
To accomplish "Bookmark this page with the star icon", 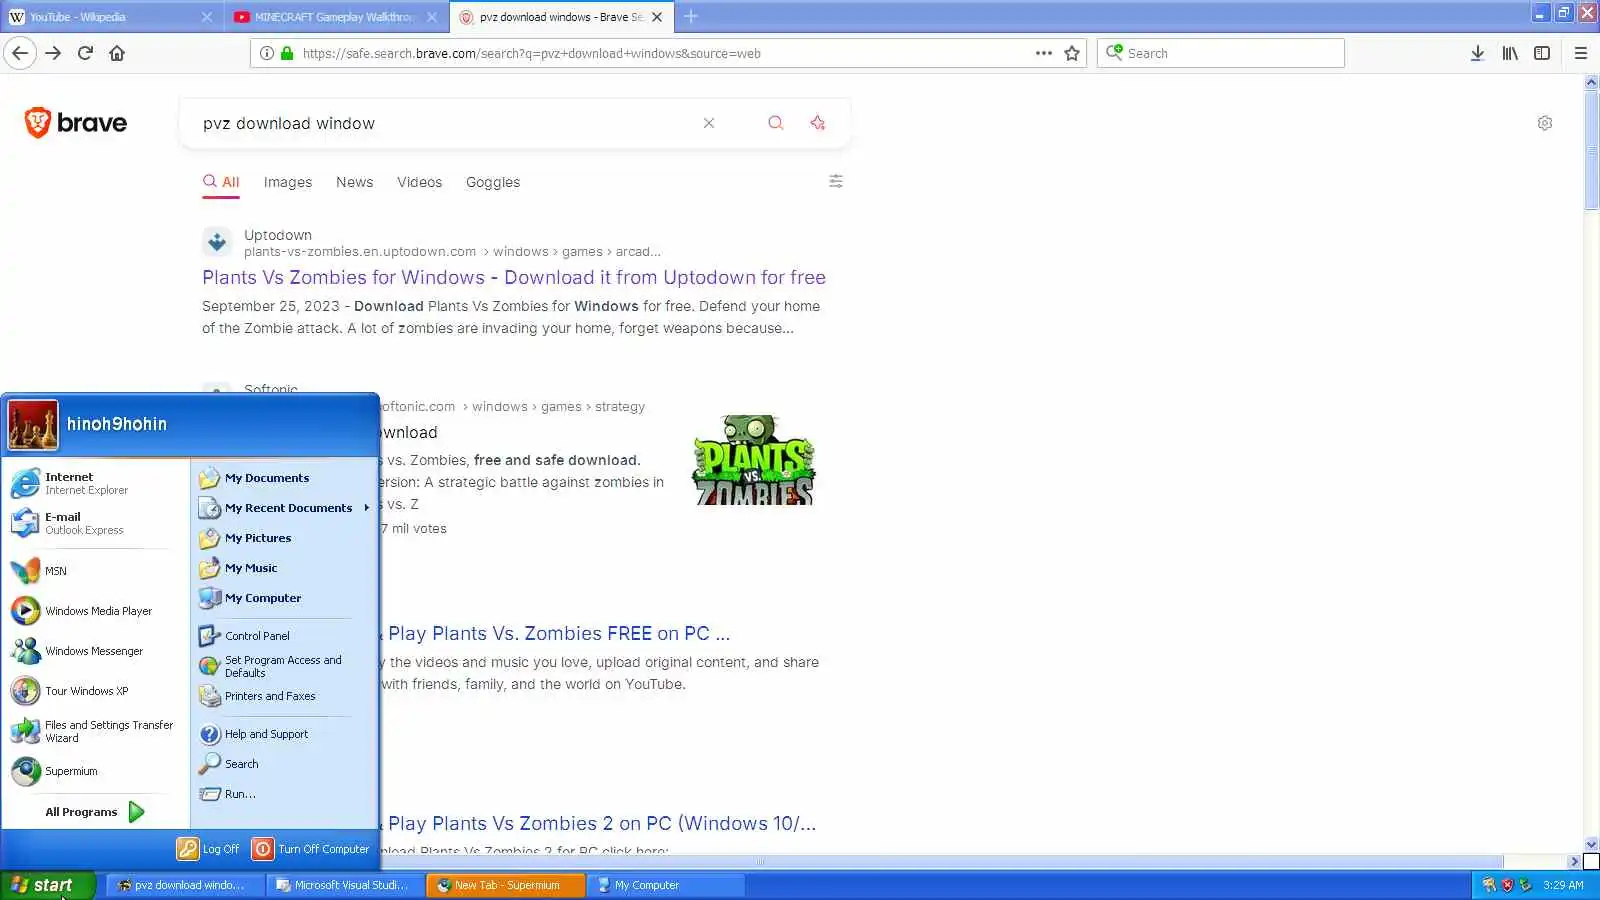I will pos(1072,53).
